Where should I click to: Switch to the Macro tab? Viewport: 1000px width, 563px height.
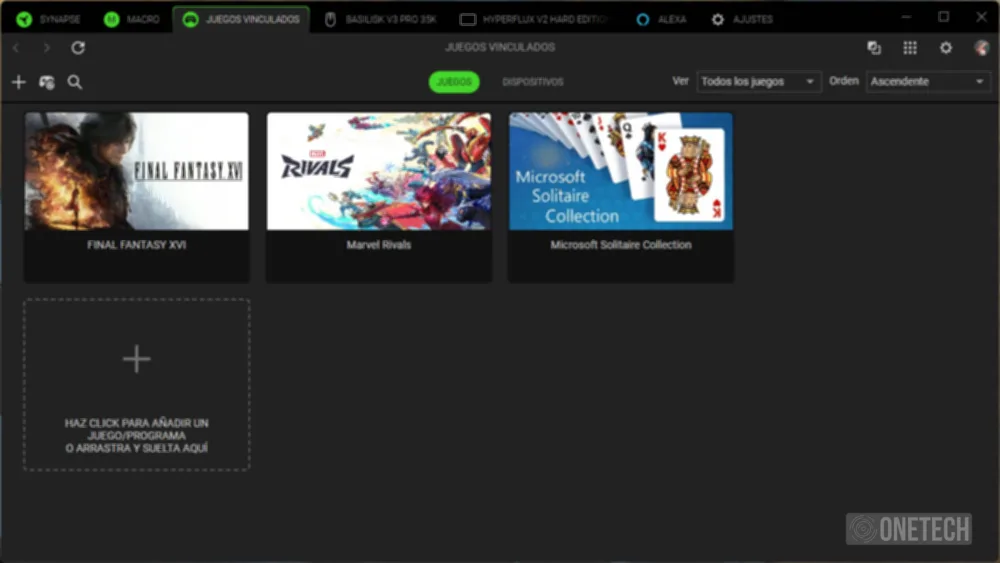pyautogui.click(x=132, y=19)
